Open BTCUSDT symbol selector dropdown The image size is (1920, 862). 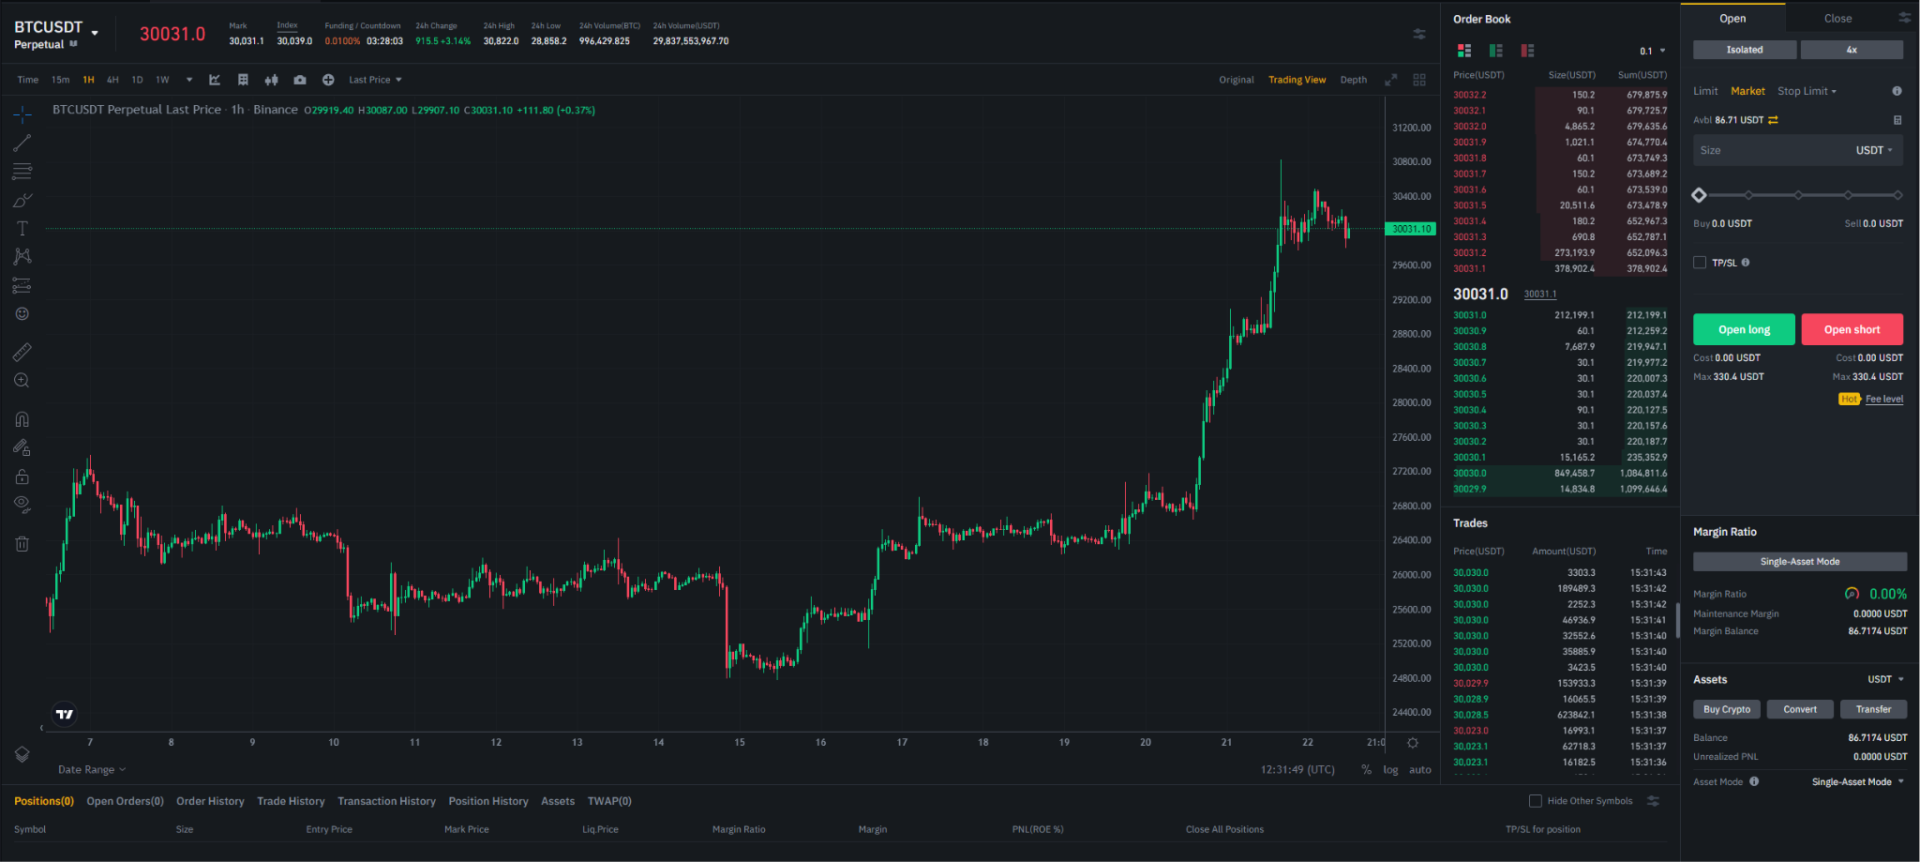[x=95, y=33]
